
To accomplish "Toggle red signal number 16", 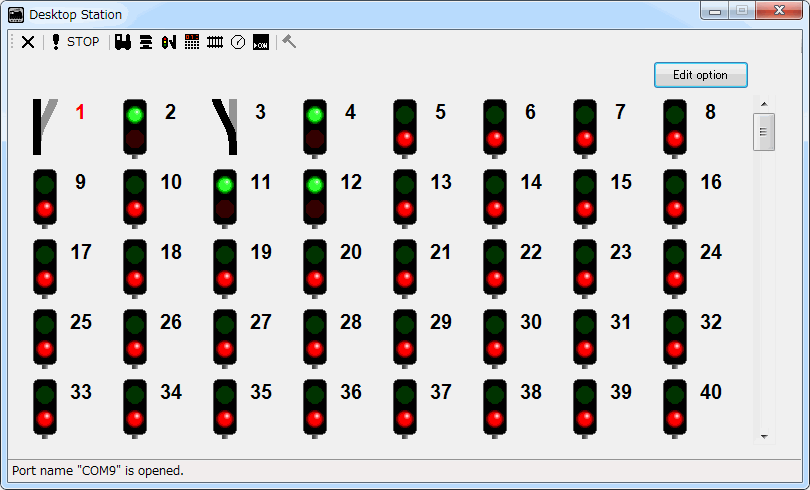I will pyautogui.click(x=675, y=198).
